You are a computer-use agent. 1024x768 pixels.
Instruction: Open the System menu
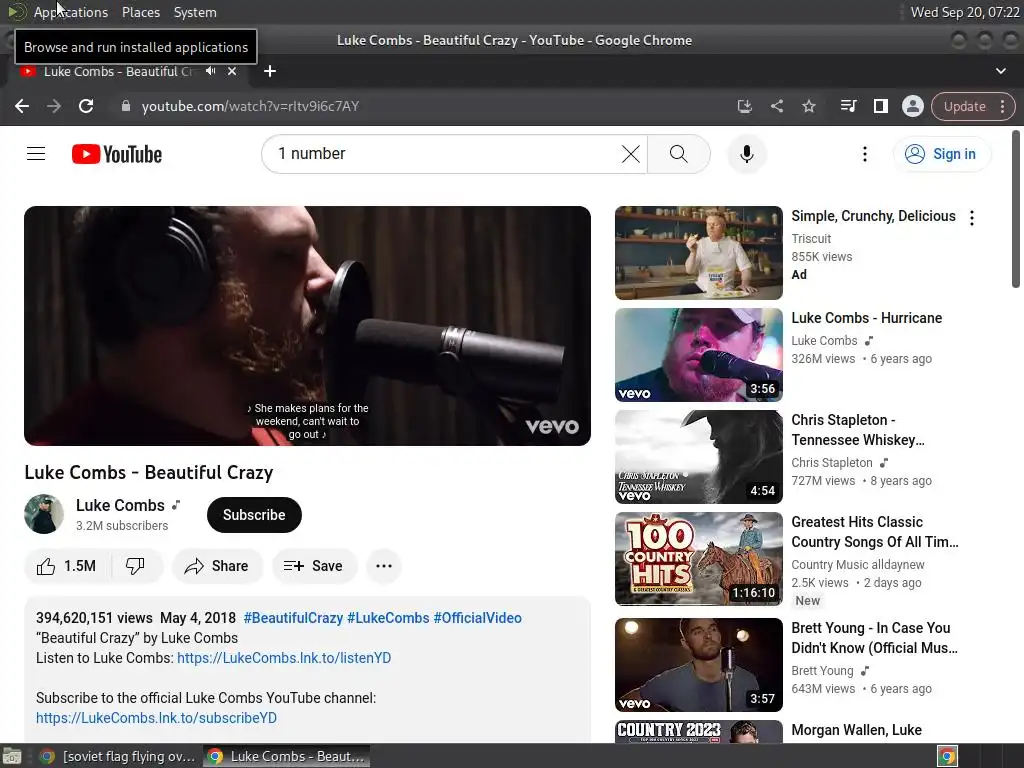click(x=195, y=12)
